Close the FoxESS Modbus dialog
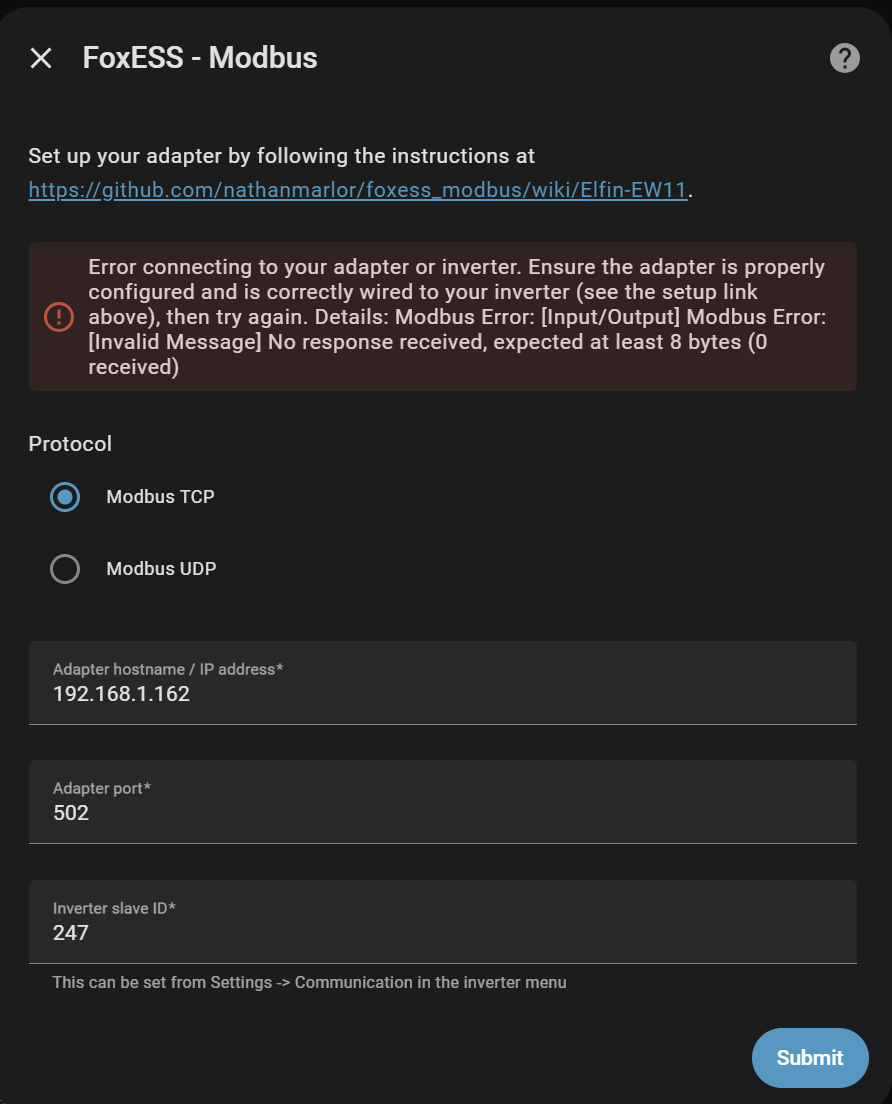This screenshot has height=1104, width=892. click(x=41, y=58)
